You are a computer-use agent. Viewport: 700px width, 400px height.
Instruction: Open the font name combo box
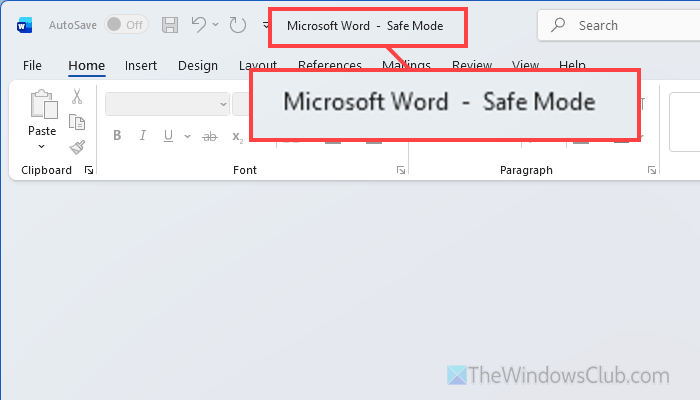point(167,104)
